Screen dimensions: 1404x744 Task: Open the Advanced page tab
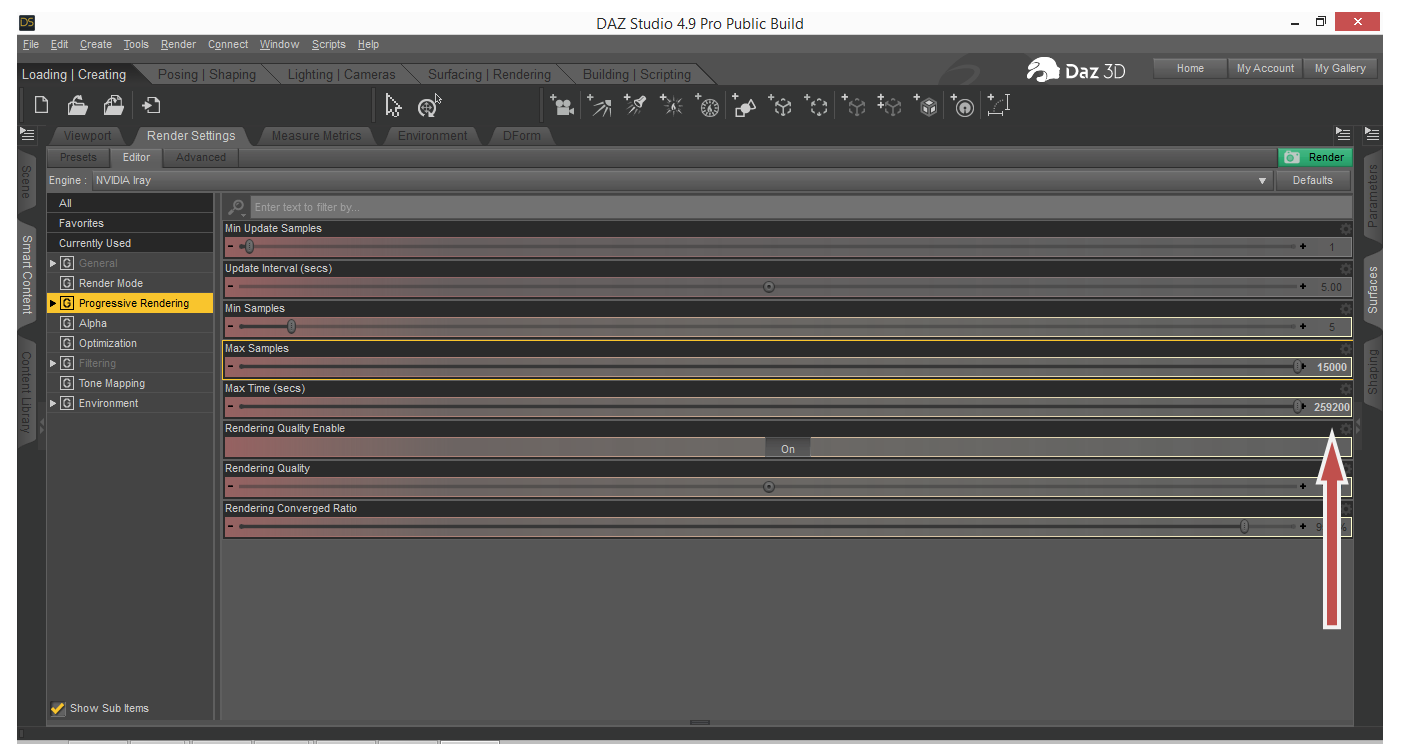[x=201, y=157]
